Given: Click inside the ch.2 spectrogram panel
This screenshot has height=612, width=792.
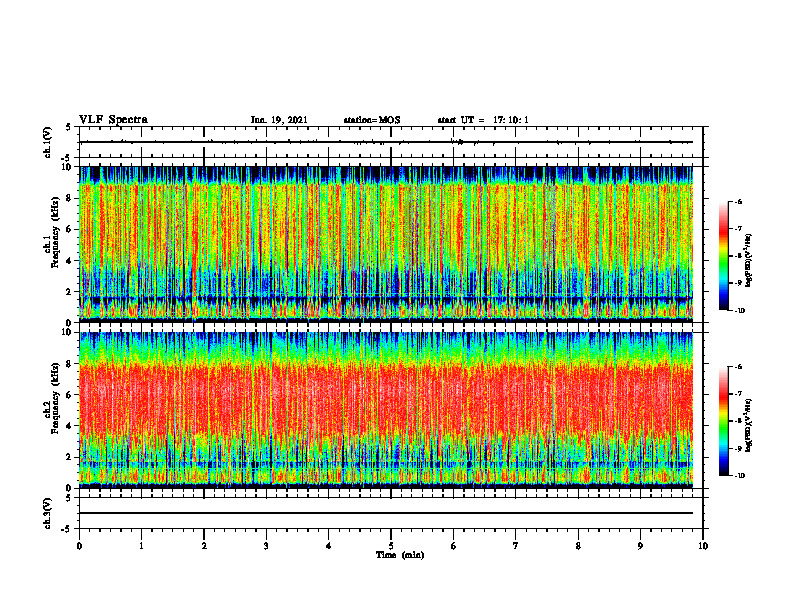Looking at the screenshot, I should click(386, 410).
